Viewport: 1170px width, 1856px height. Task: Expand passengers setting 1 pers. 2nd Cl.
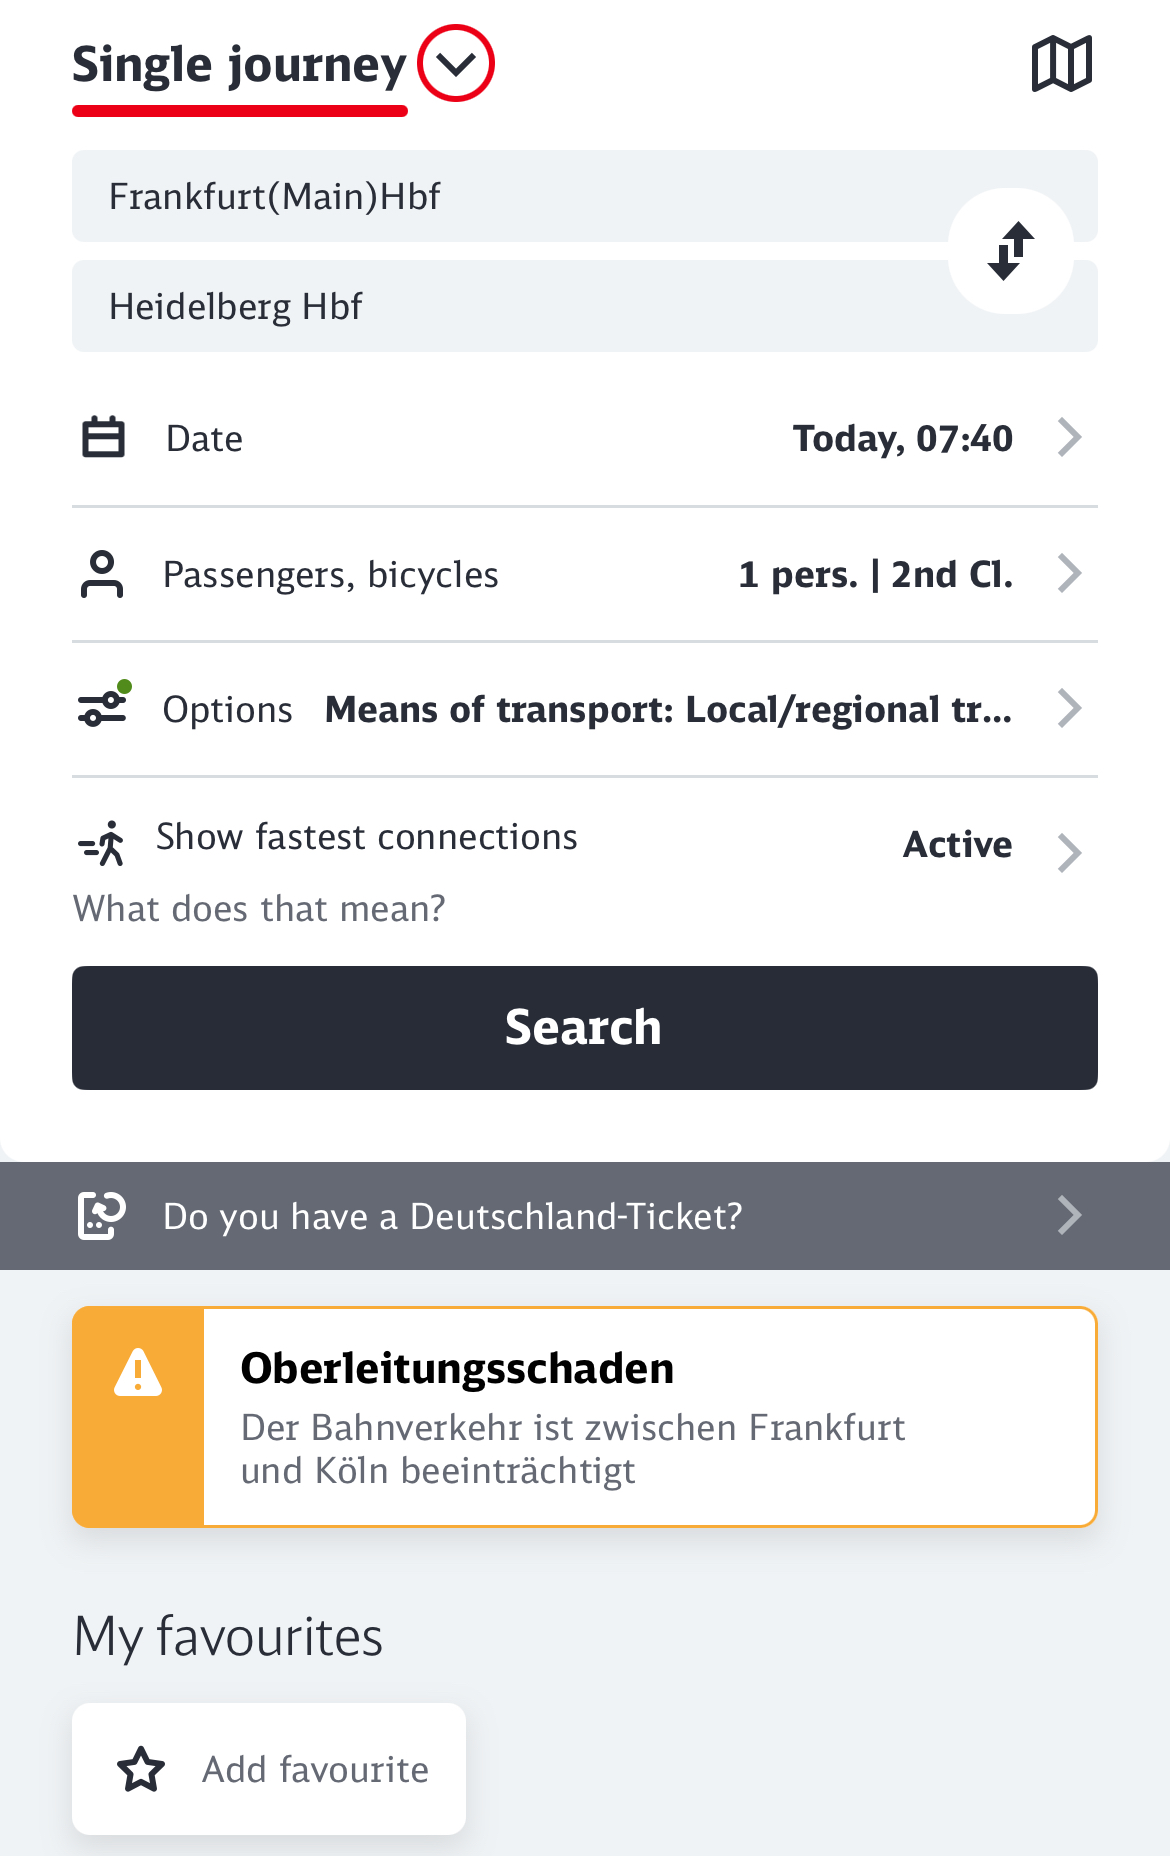click(x=875, y=574)
